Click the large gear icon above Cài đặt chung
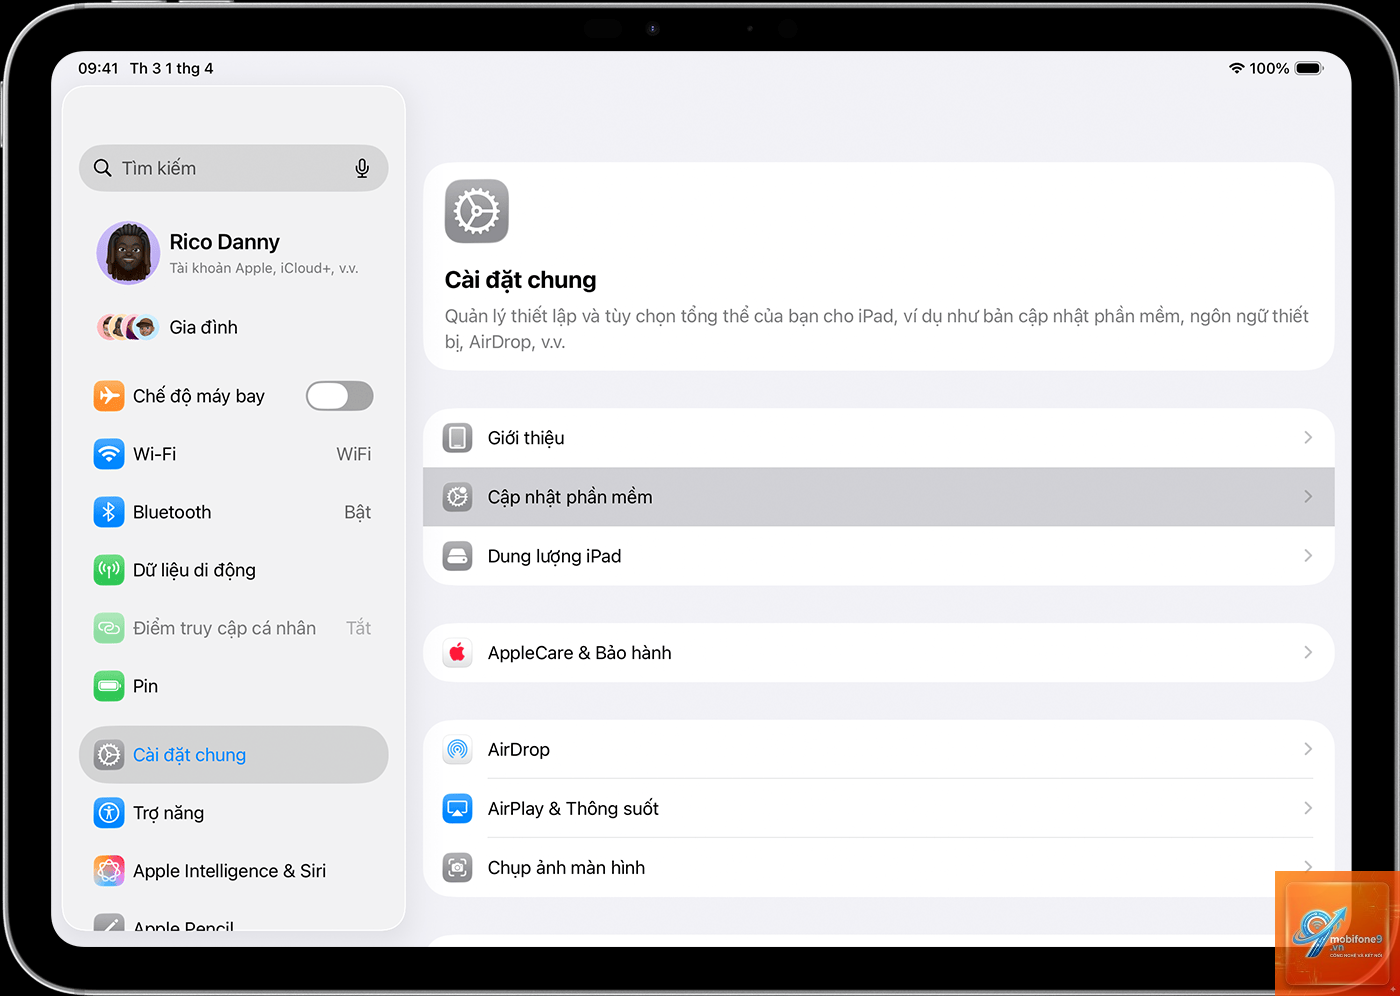Viewport: 1400px width, 996px height. pos(477,211)
